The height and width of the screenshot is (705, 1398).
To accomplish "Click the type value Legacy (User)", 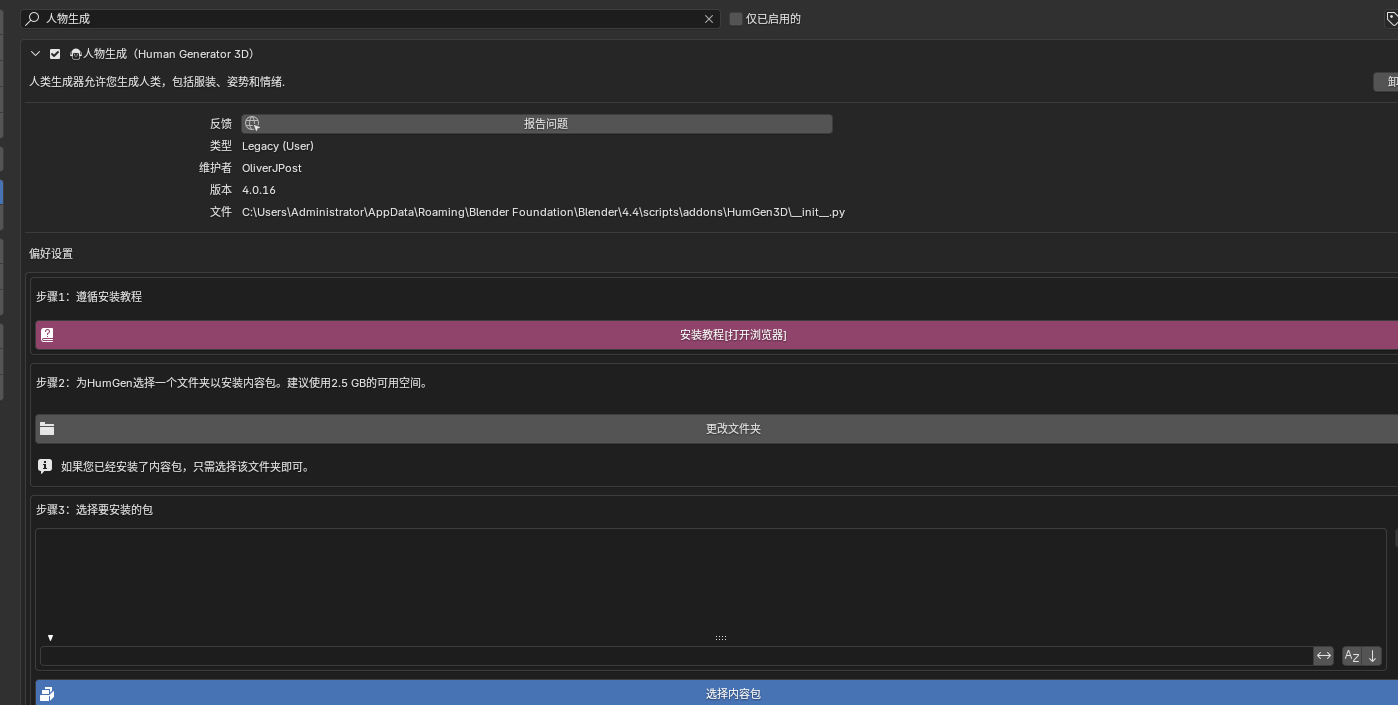I will click(278, 146).
